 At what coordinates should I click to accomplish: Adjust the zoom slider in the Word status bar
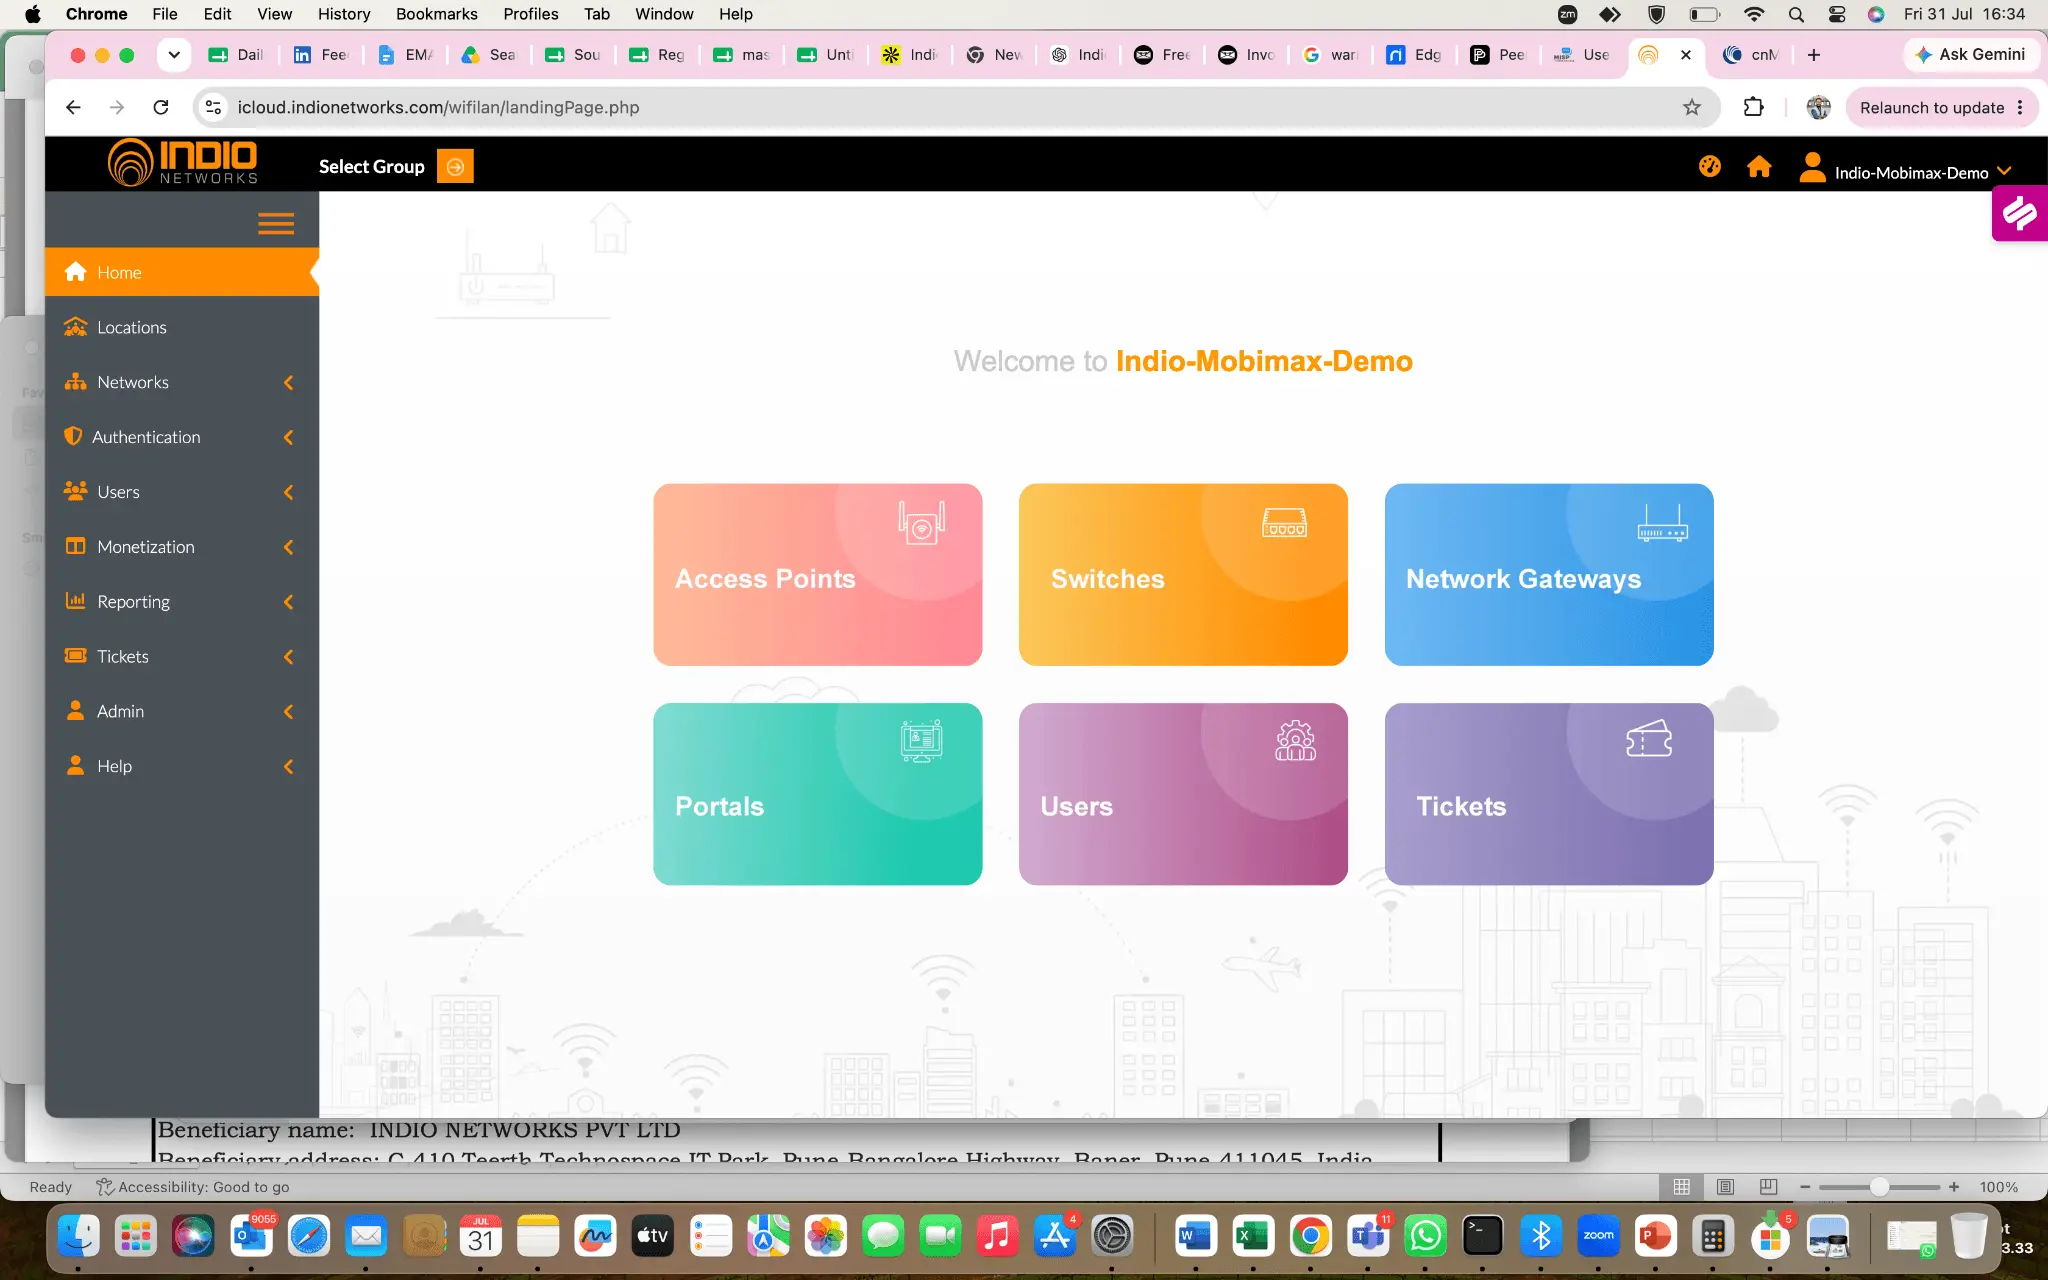coord(1879,1187)
